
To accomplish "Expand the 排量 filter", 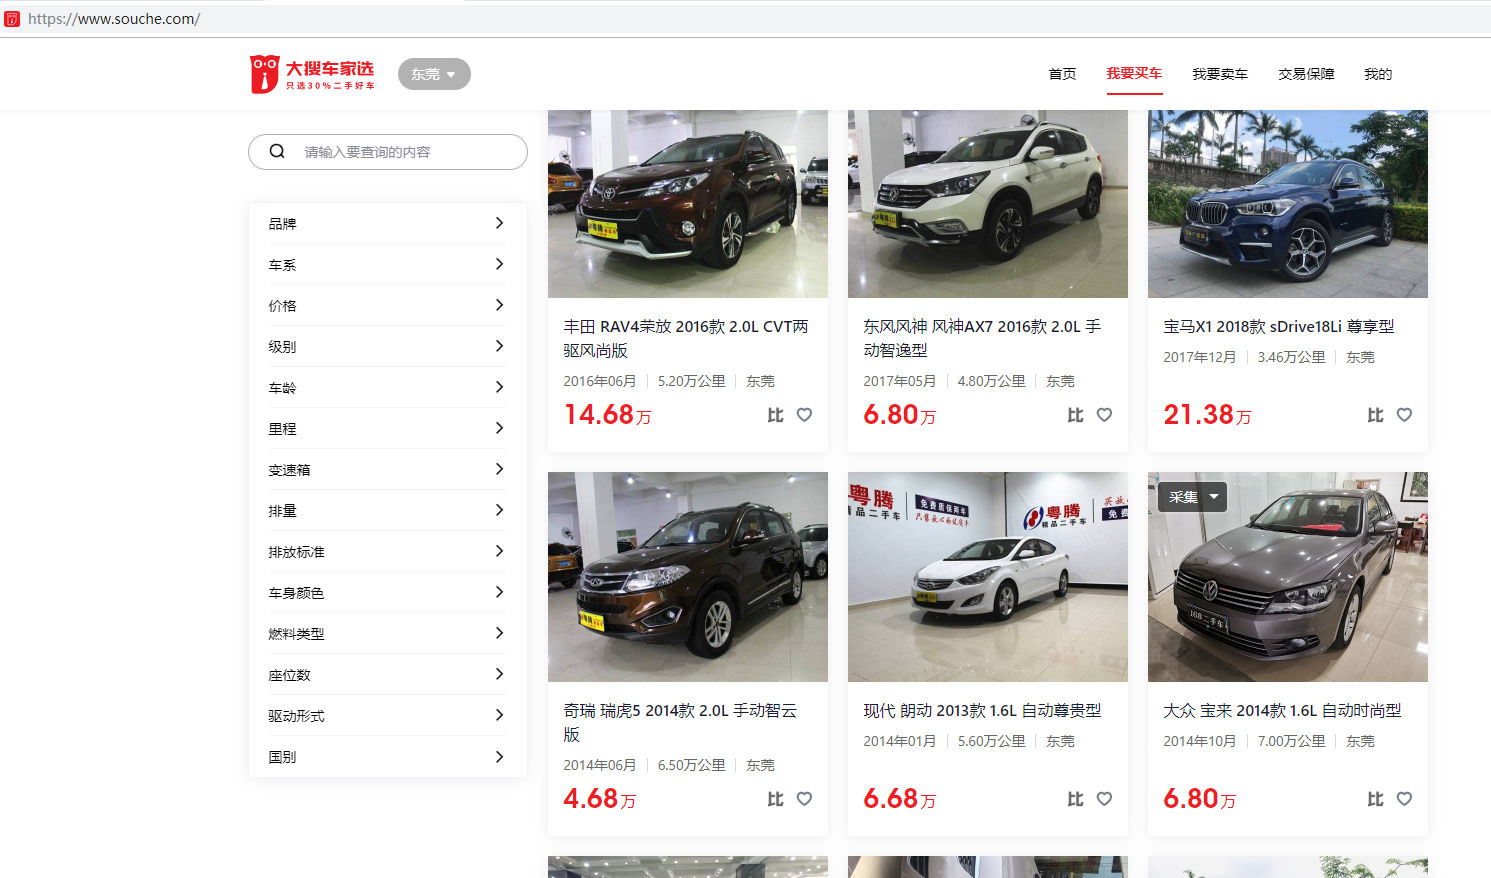I will click(x=388, y=510).
